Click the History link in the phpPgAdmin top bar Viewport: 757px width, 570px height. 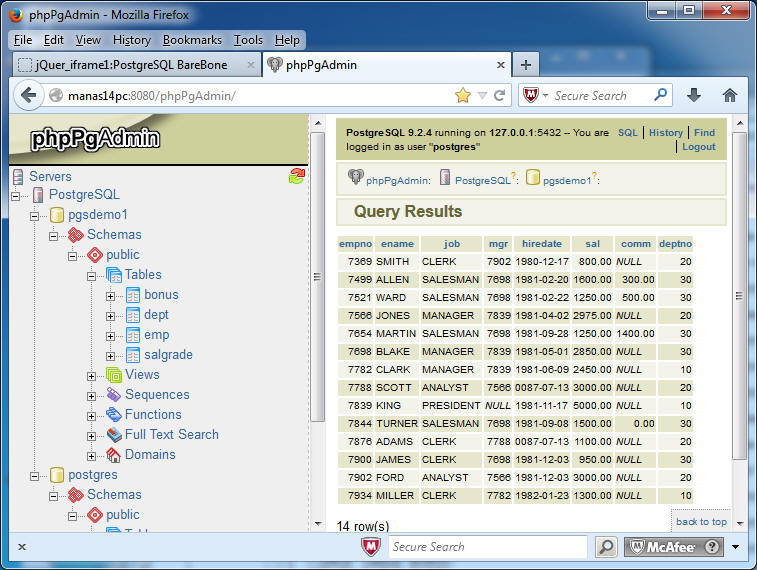(x=666, y=132)
